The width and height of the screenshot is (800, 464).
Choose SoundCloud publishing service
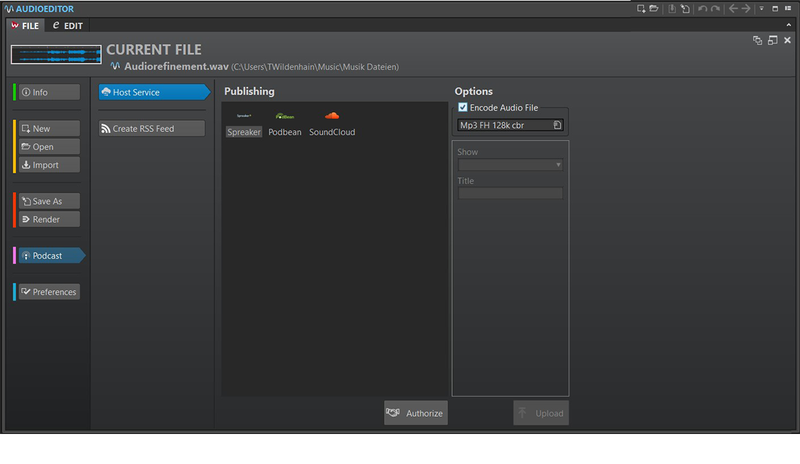[x=332, y=125]
